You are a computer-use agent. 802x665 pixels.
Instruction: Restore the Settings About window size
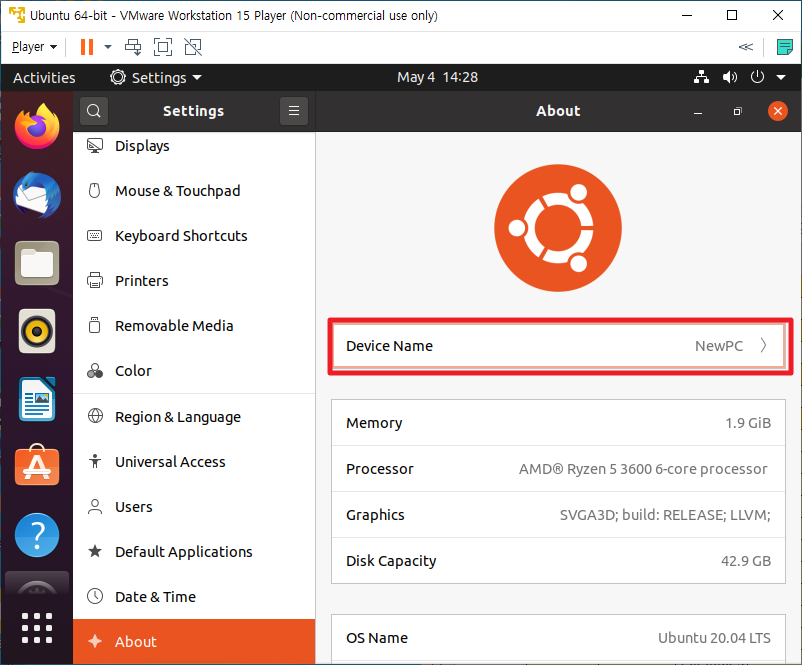tap(738, 112)
